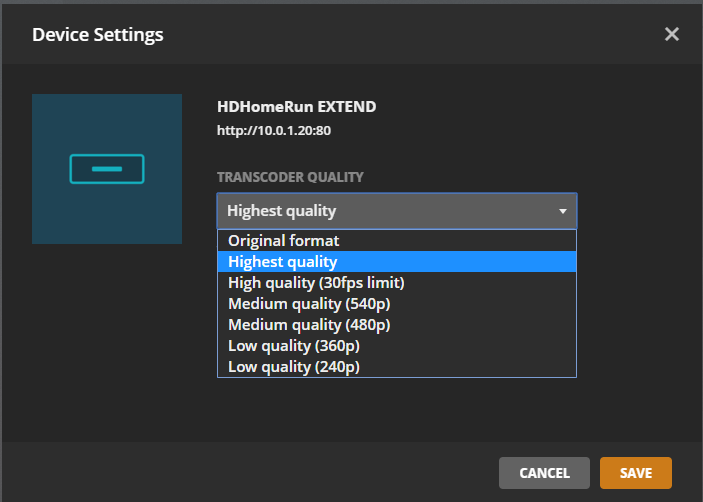Pick Medium quality (540p) option
The height and width of the screenshot is (502, 703).
click(309, 304)
